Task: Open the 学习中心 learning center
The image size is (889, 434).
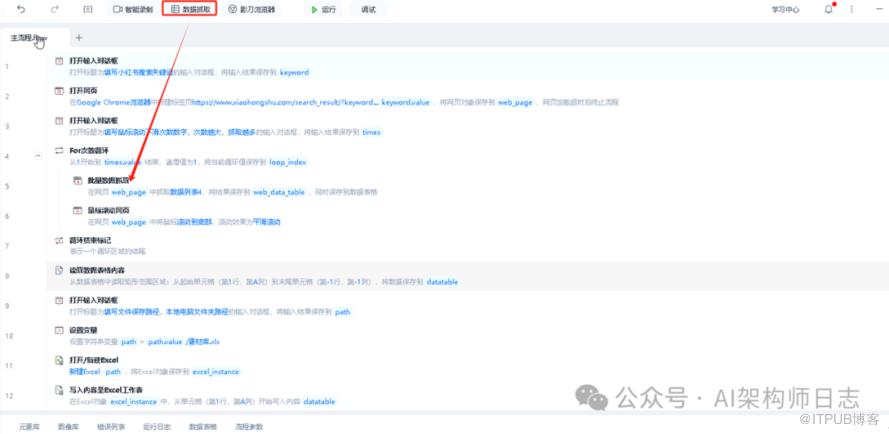Action: (785, 9)
